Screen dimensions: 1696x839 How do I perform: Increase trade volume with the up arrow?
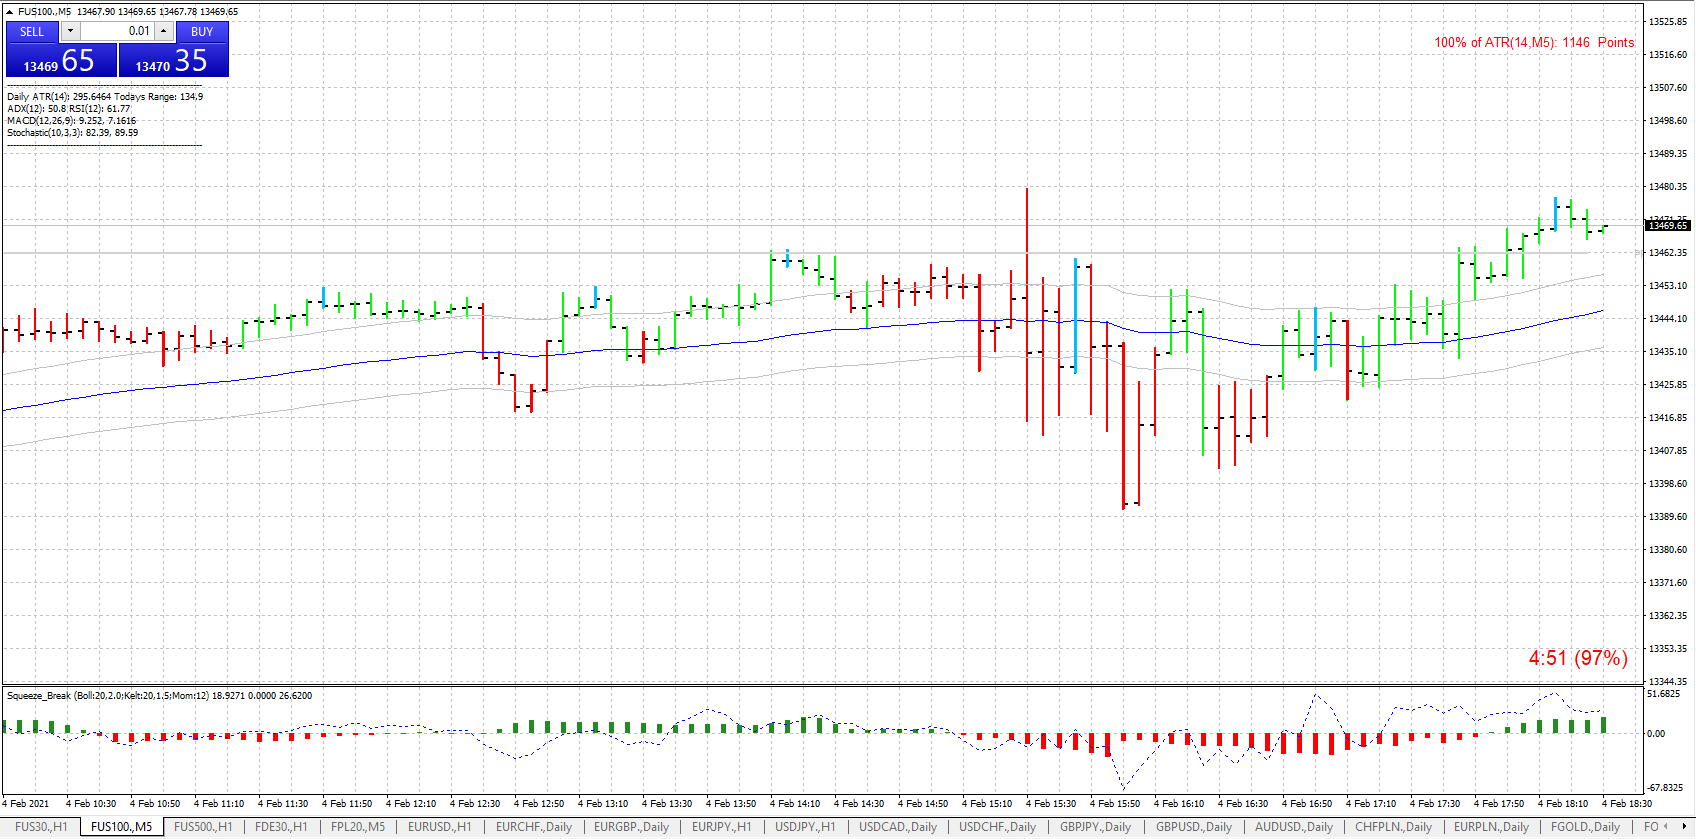coord(164,31)
